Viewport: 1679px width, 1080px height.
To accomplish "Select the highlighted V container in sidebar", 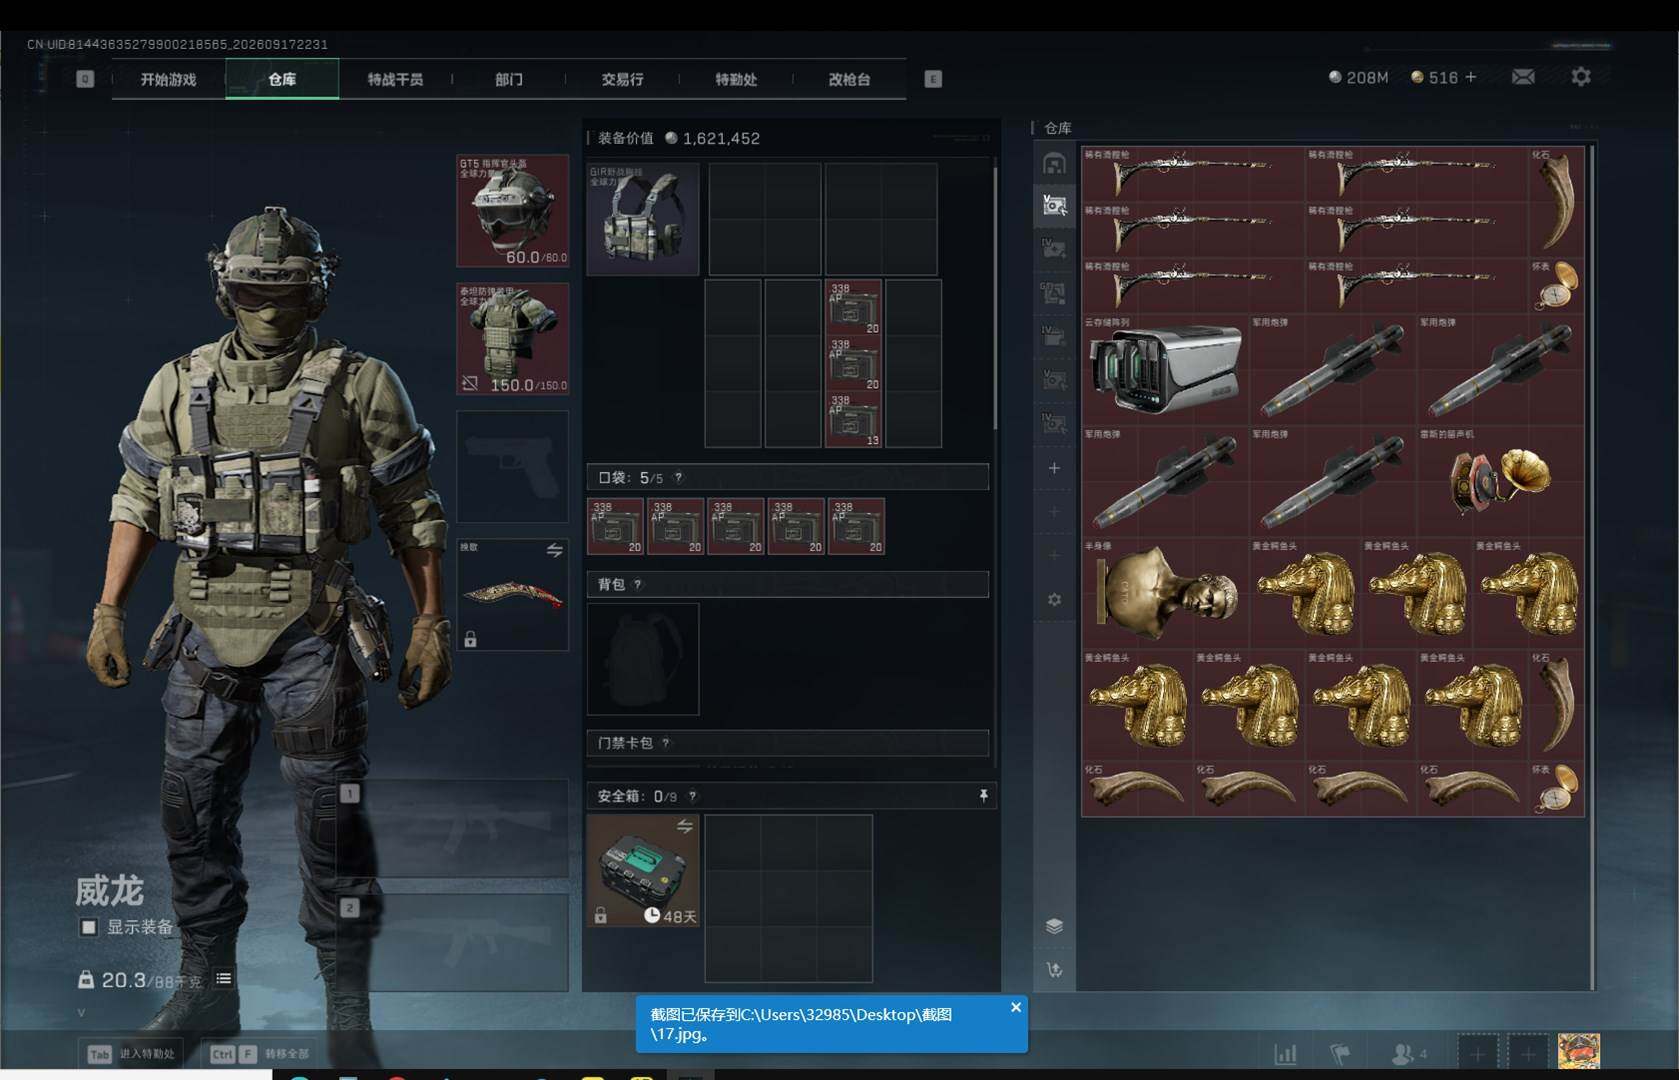I will [1054, 206].
